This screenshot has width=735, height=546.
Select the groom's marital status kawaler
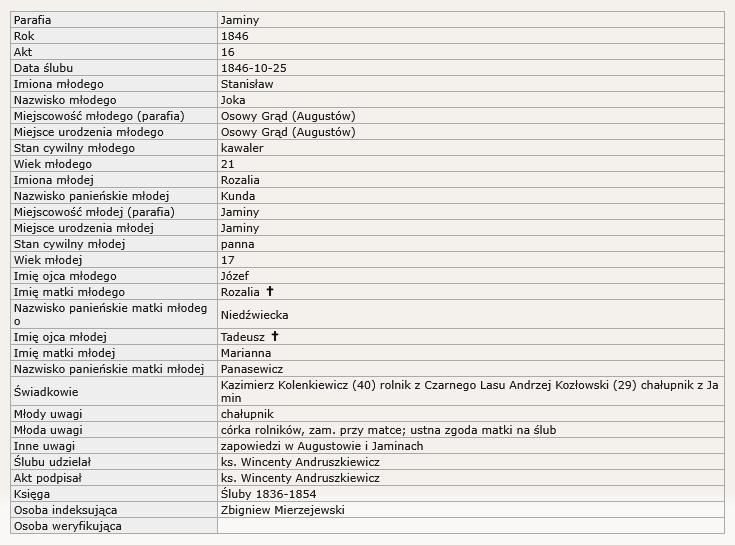tap(242, 148)
